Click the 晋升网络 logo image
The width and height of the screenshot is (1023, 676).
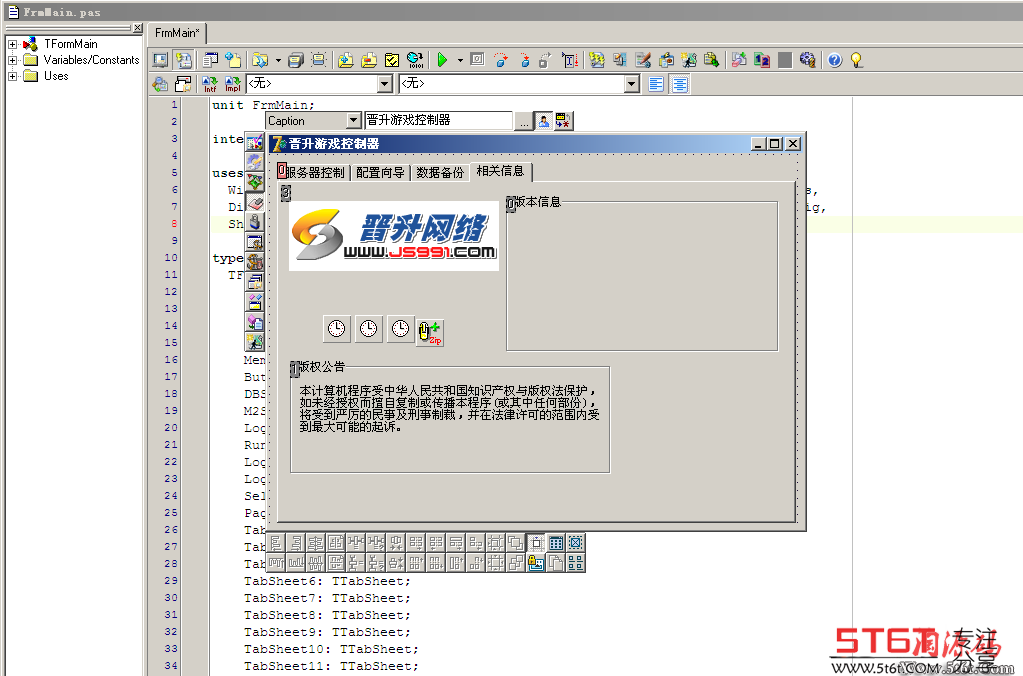pyautogui.click(x=393, y=236)
